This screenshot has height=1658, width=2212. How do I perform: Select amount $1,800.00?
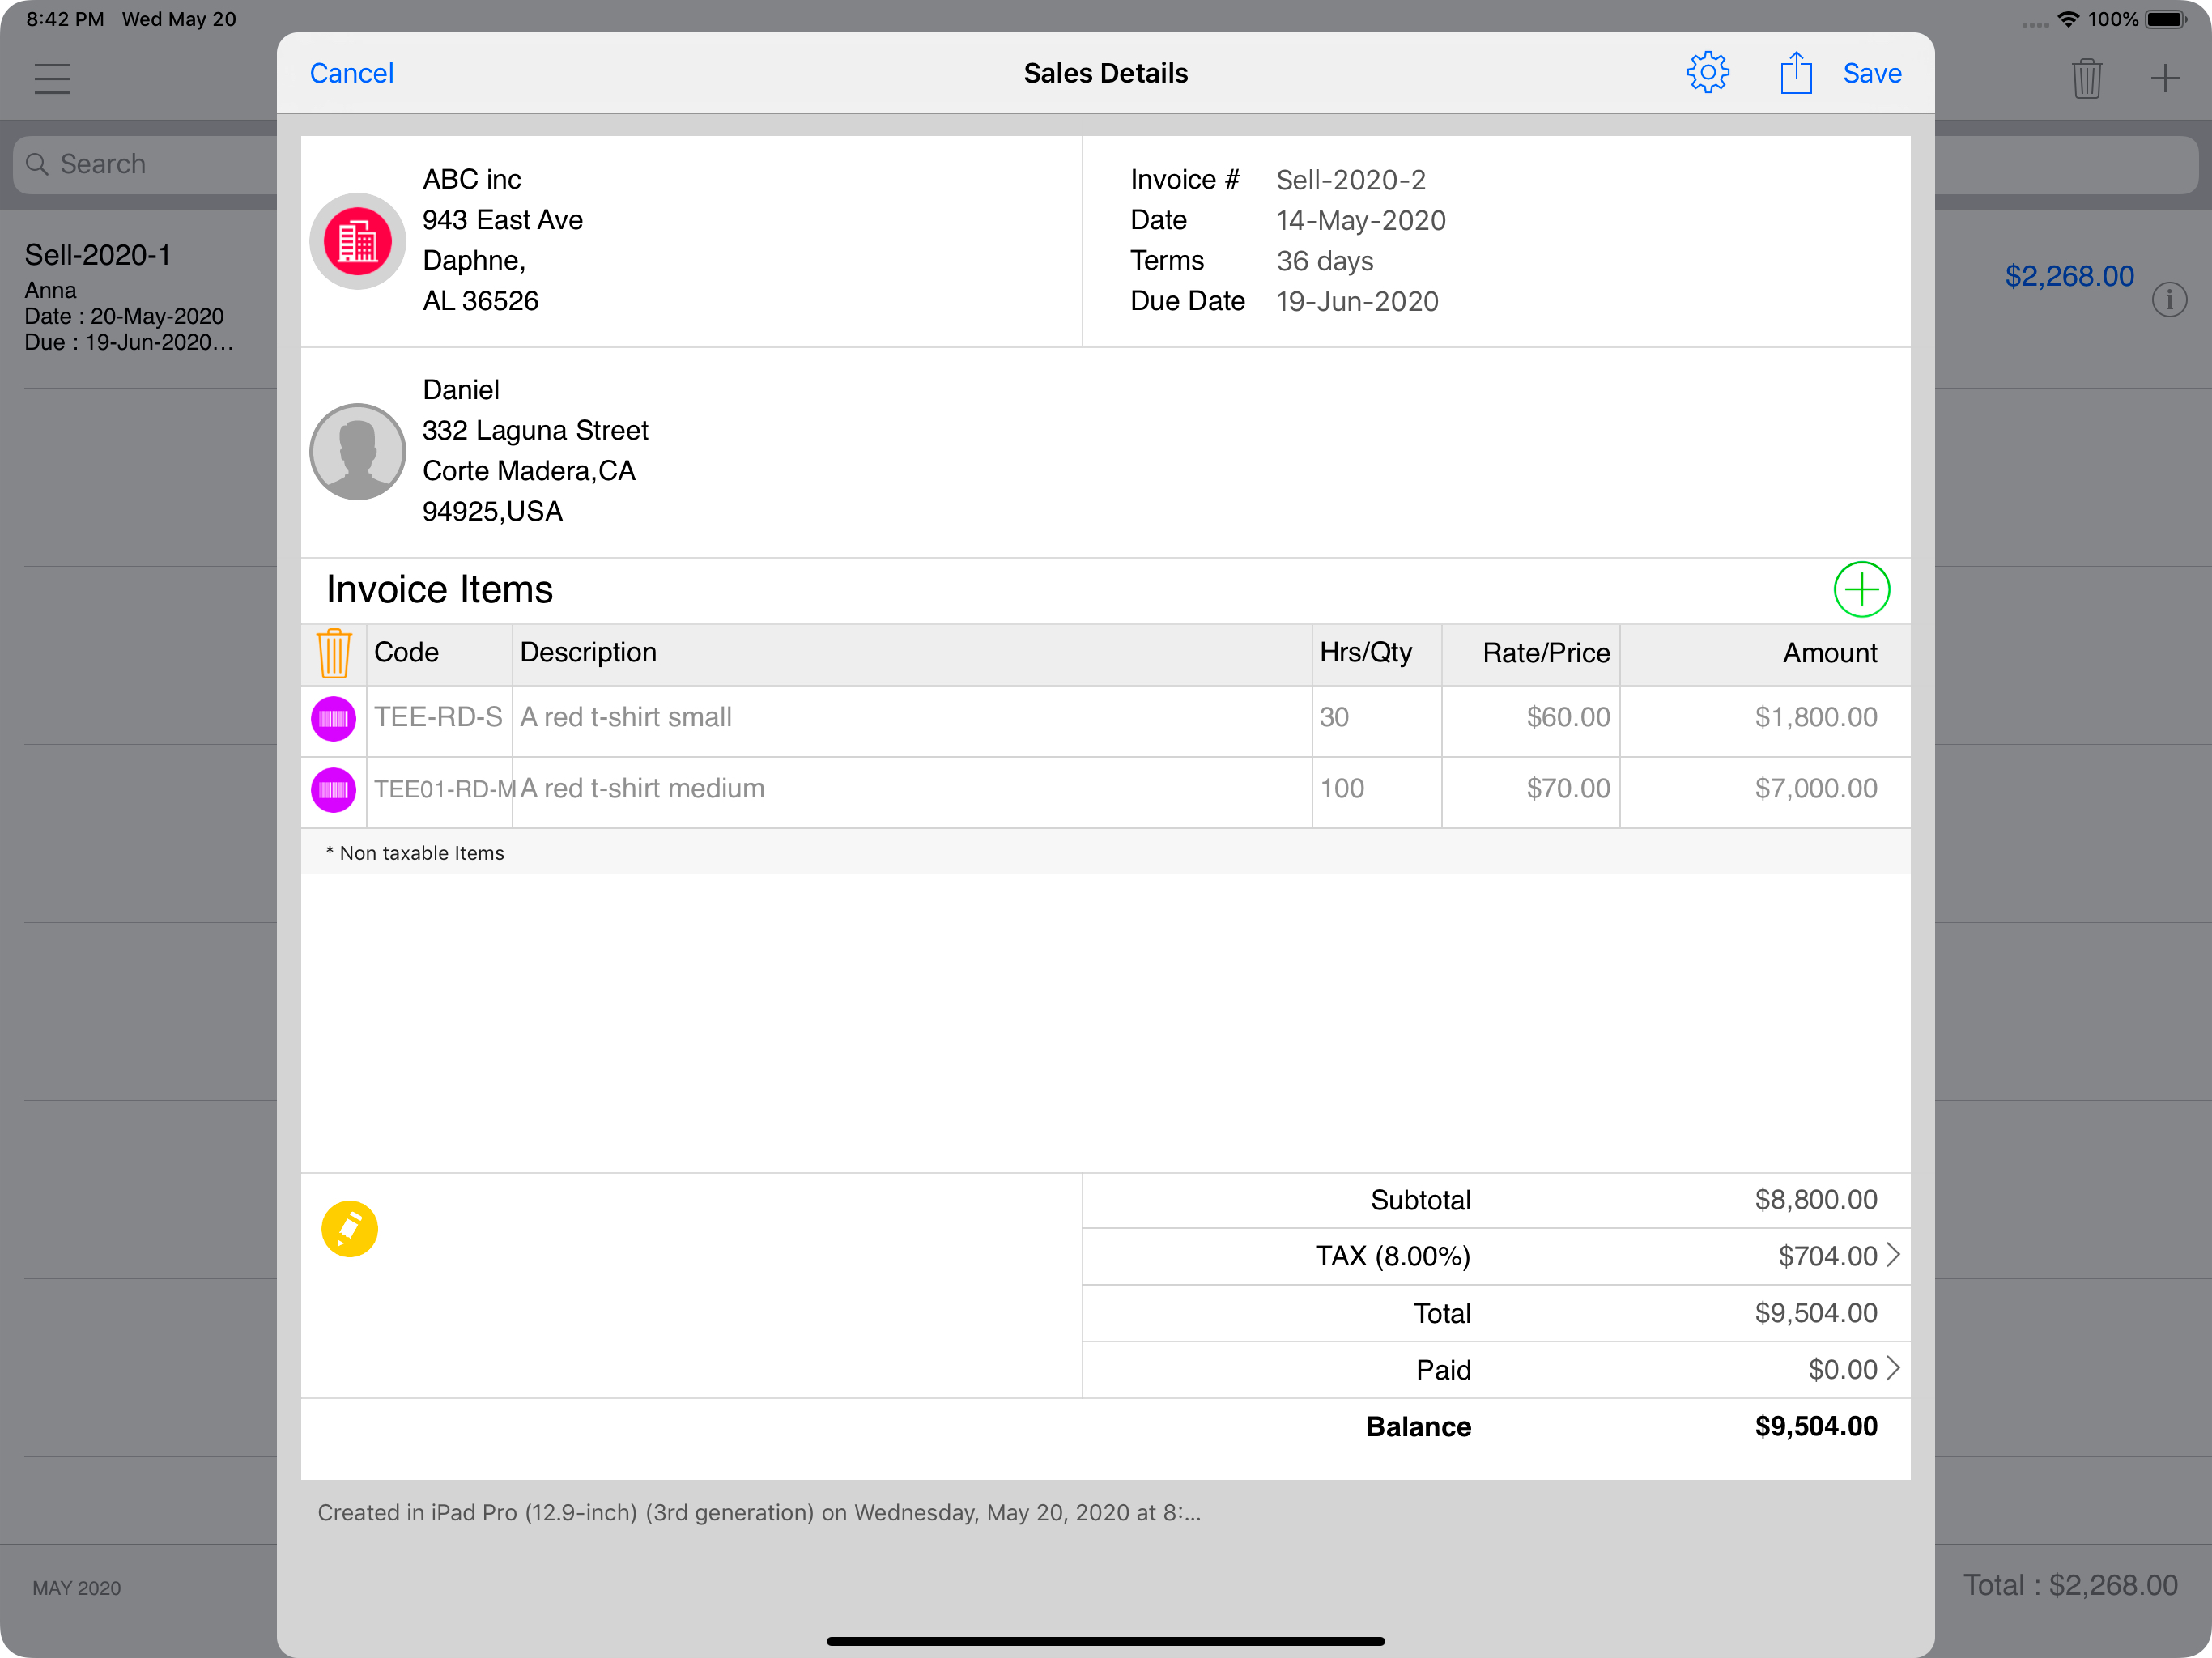point(1764,718)
